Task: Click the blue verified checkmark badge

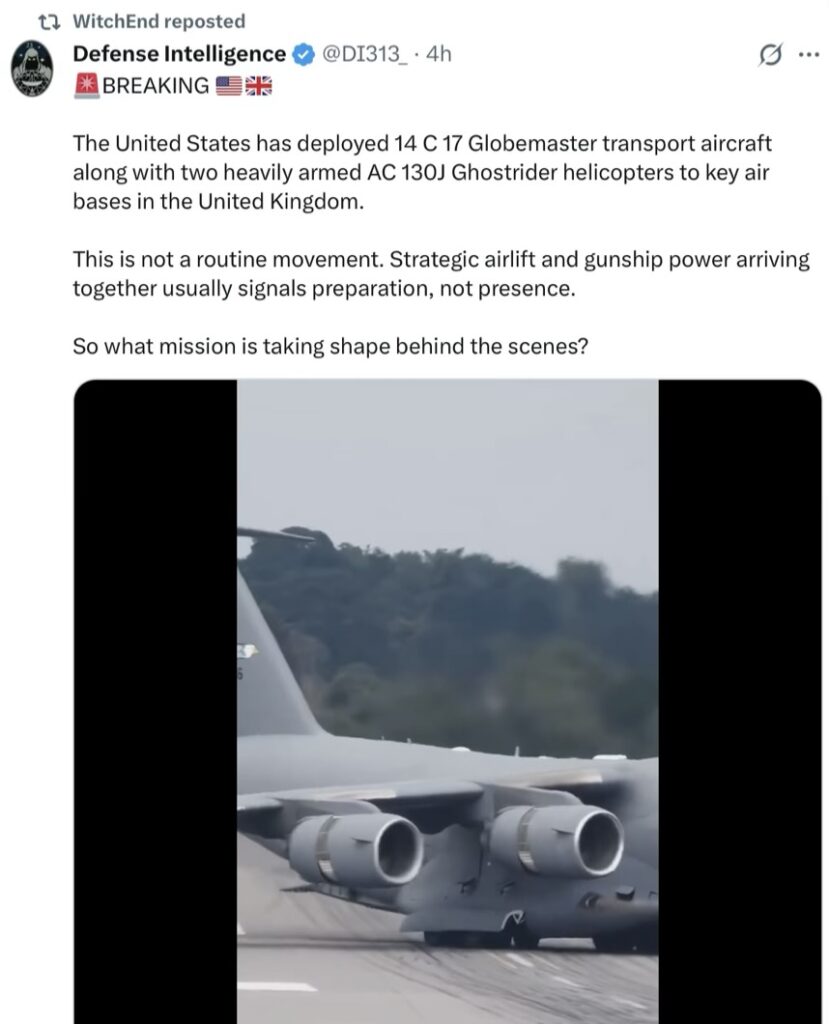Action: [302, 54]
